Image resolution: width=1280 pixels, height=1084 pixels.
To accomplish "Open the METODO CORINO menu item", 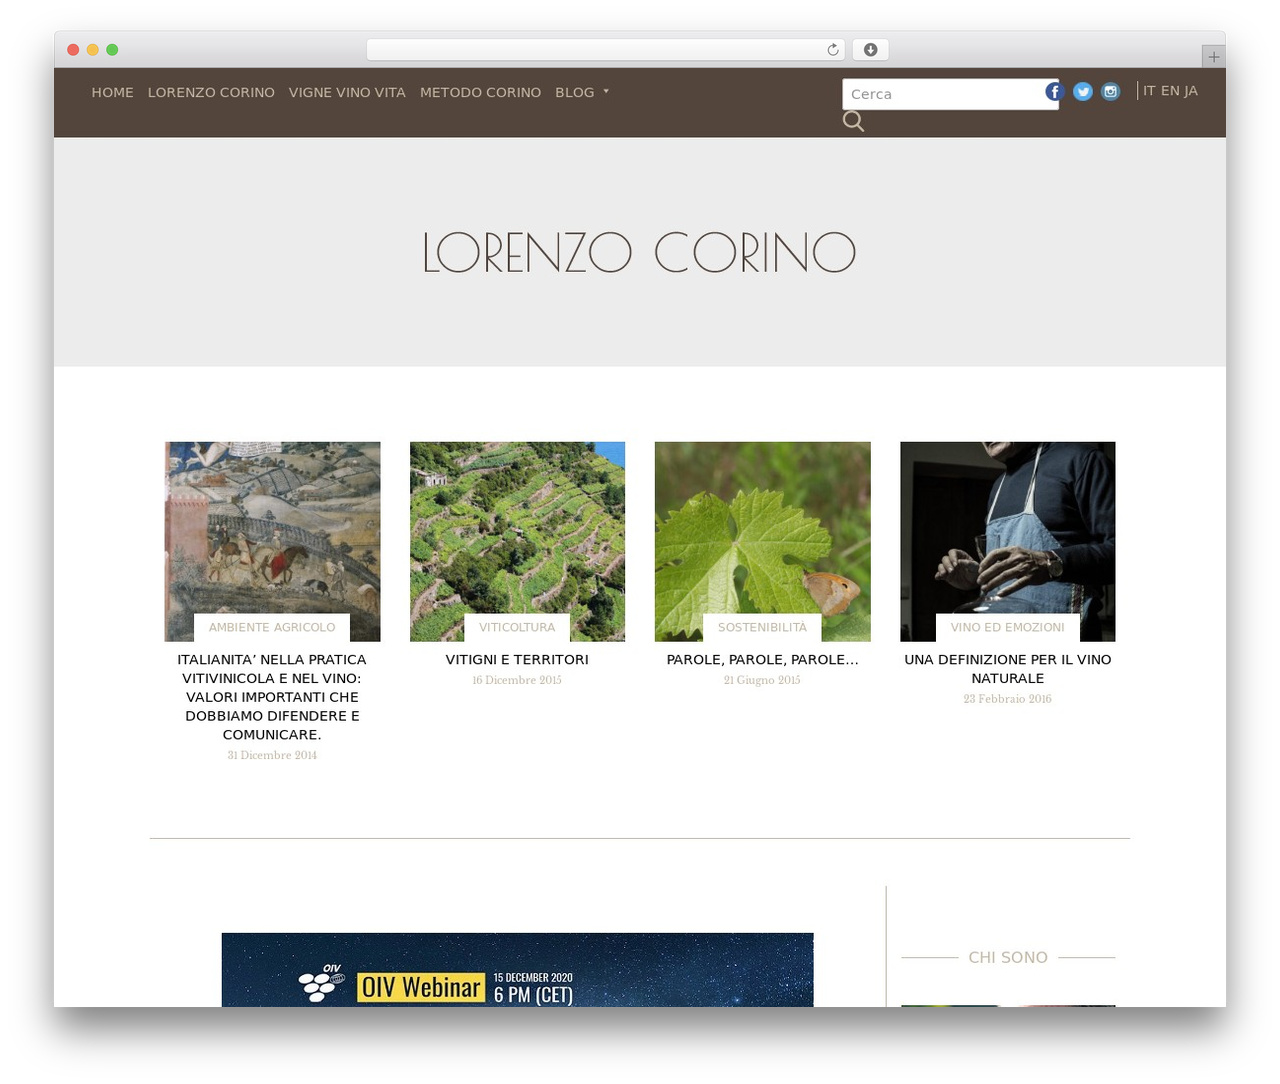I will click(480, 92).
